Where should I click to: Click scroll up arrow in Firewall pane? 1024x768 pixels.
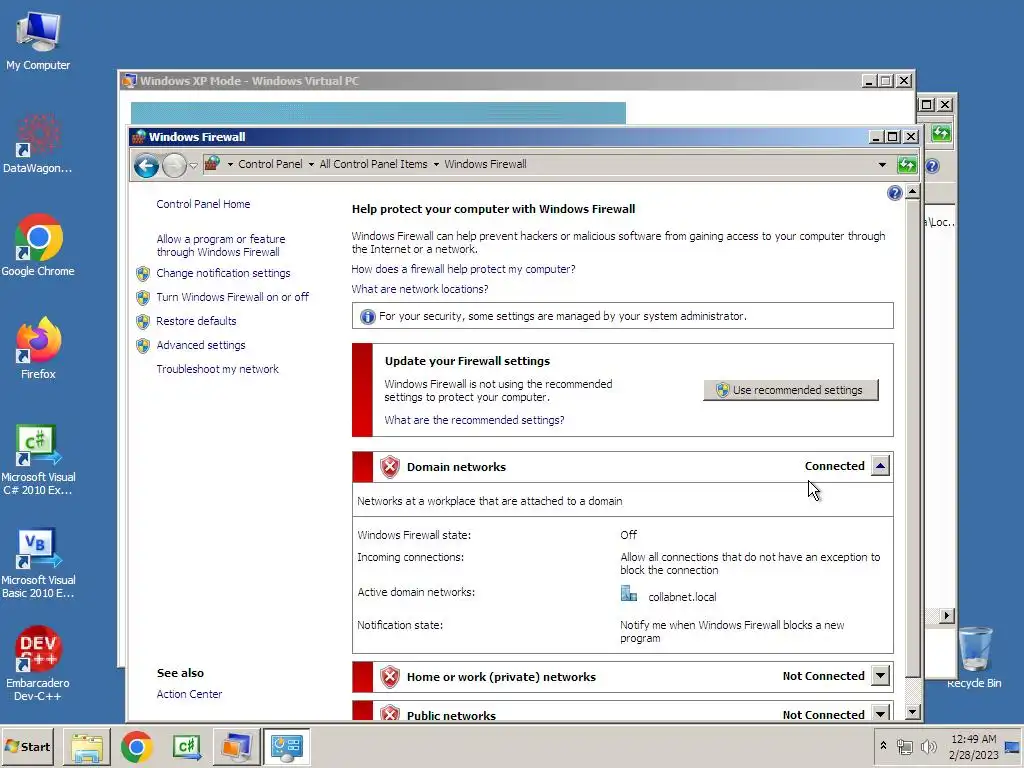[x=913, y=192]
